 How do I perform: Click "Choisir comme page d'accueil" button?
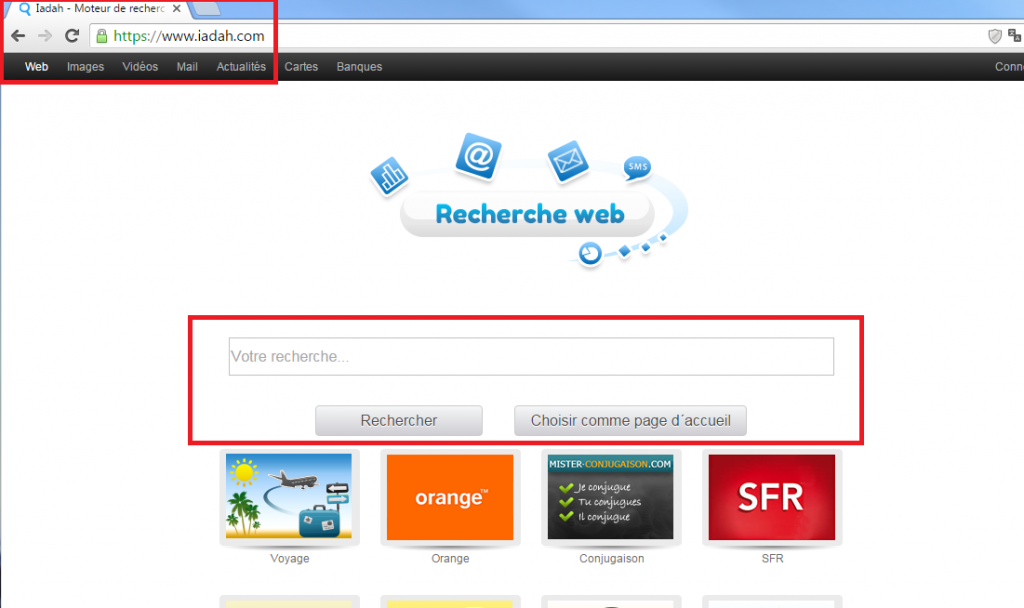[630, 421]
